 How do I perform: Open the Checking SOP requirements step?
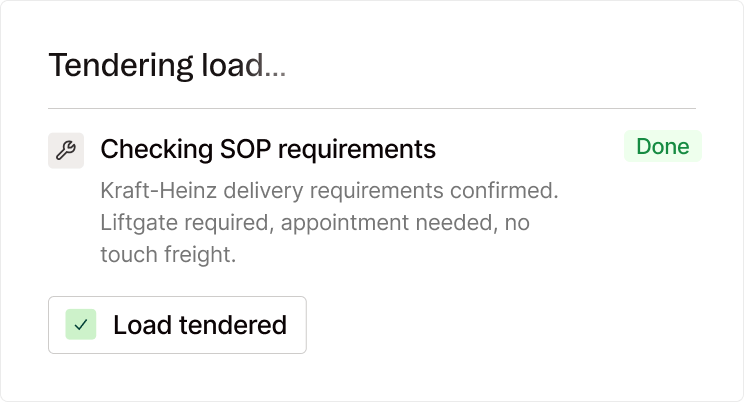tap(268, 149)
